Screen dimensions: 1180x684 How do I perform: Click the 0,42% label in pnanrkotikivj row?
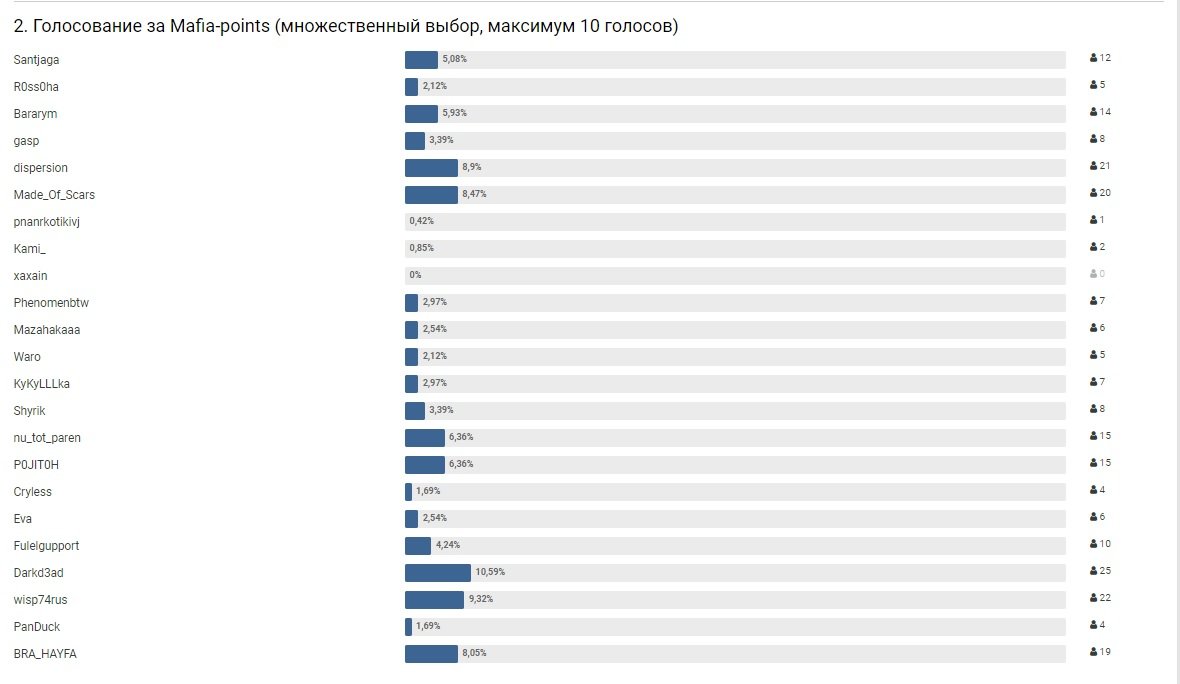point(421,221)
